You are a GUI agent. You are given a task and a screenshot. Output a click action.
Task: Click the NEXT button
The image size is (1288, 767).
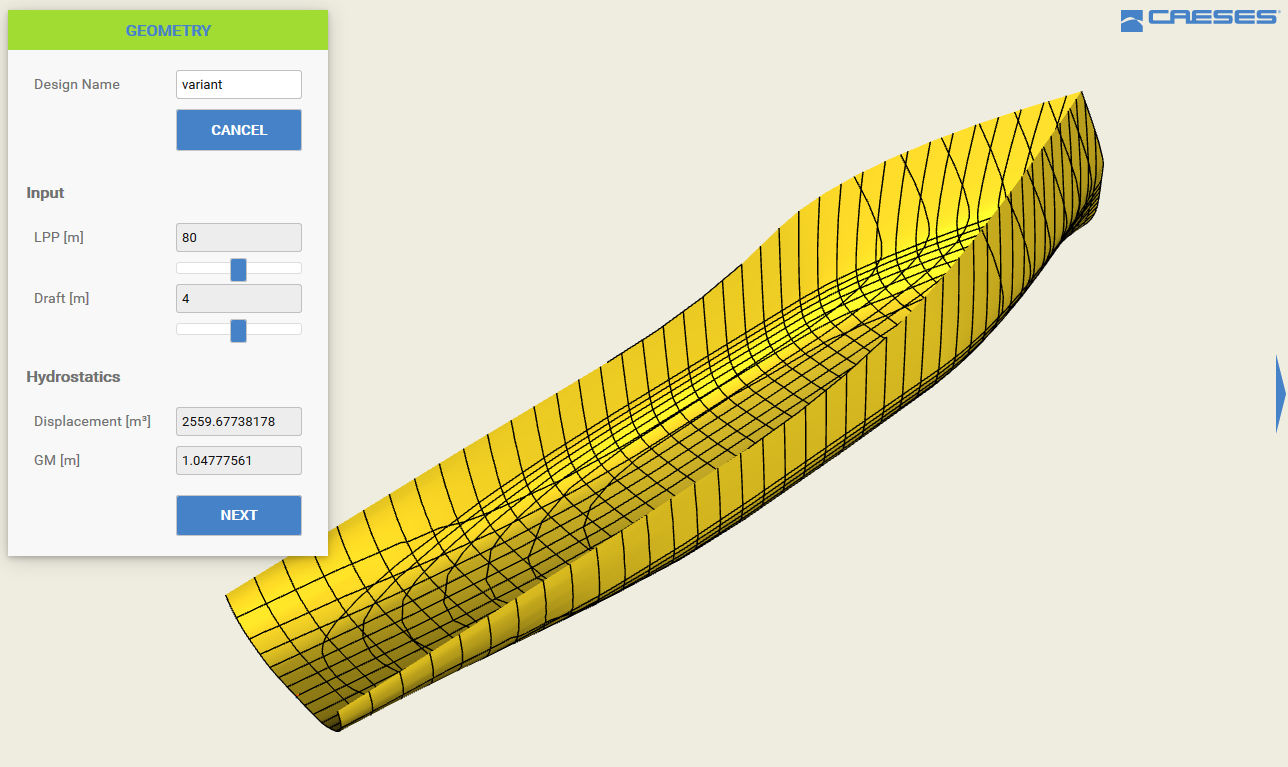[239, 515]
